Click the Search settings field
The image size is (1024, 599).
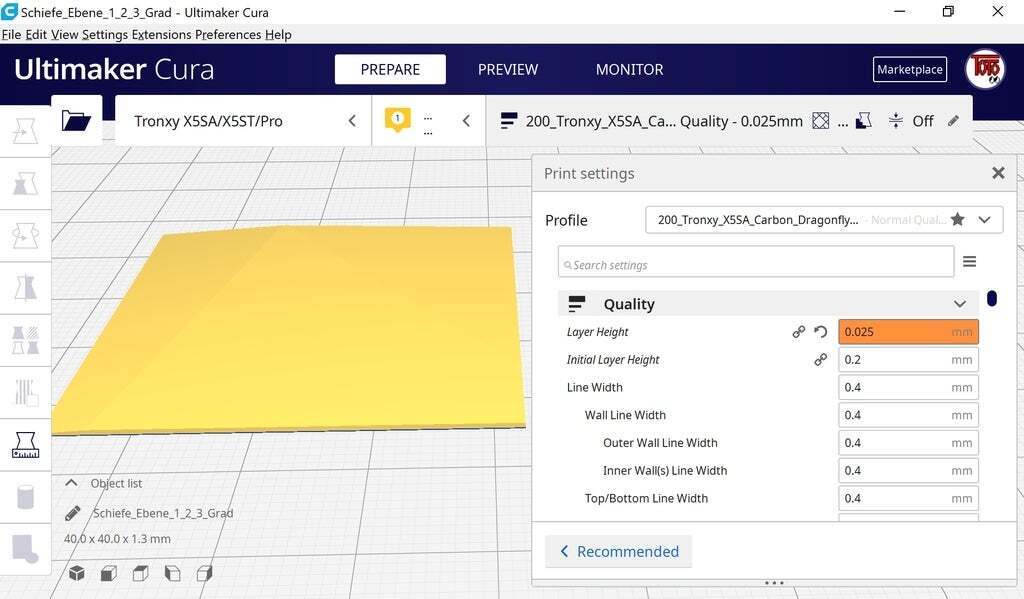[756, 262]
